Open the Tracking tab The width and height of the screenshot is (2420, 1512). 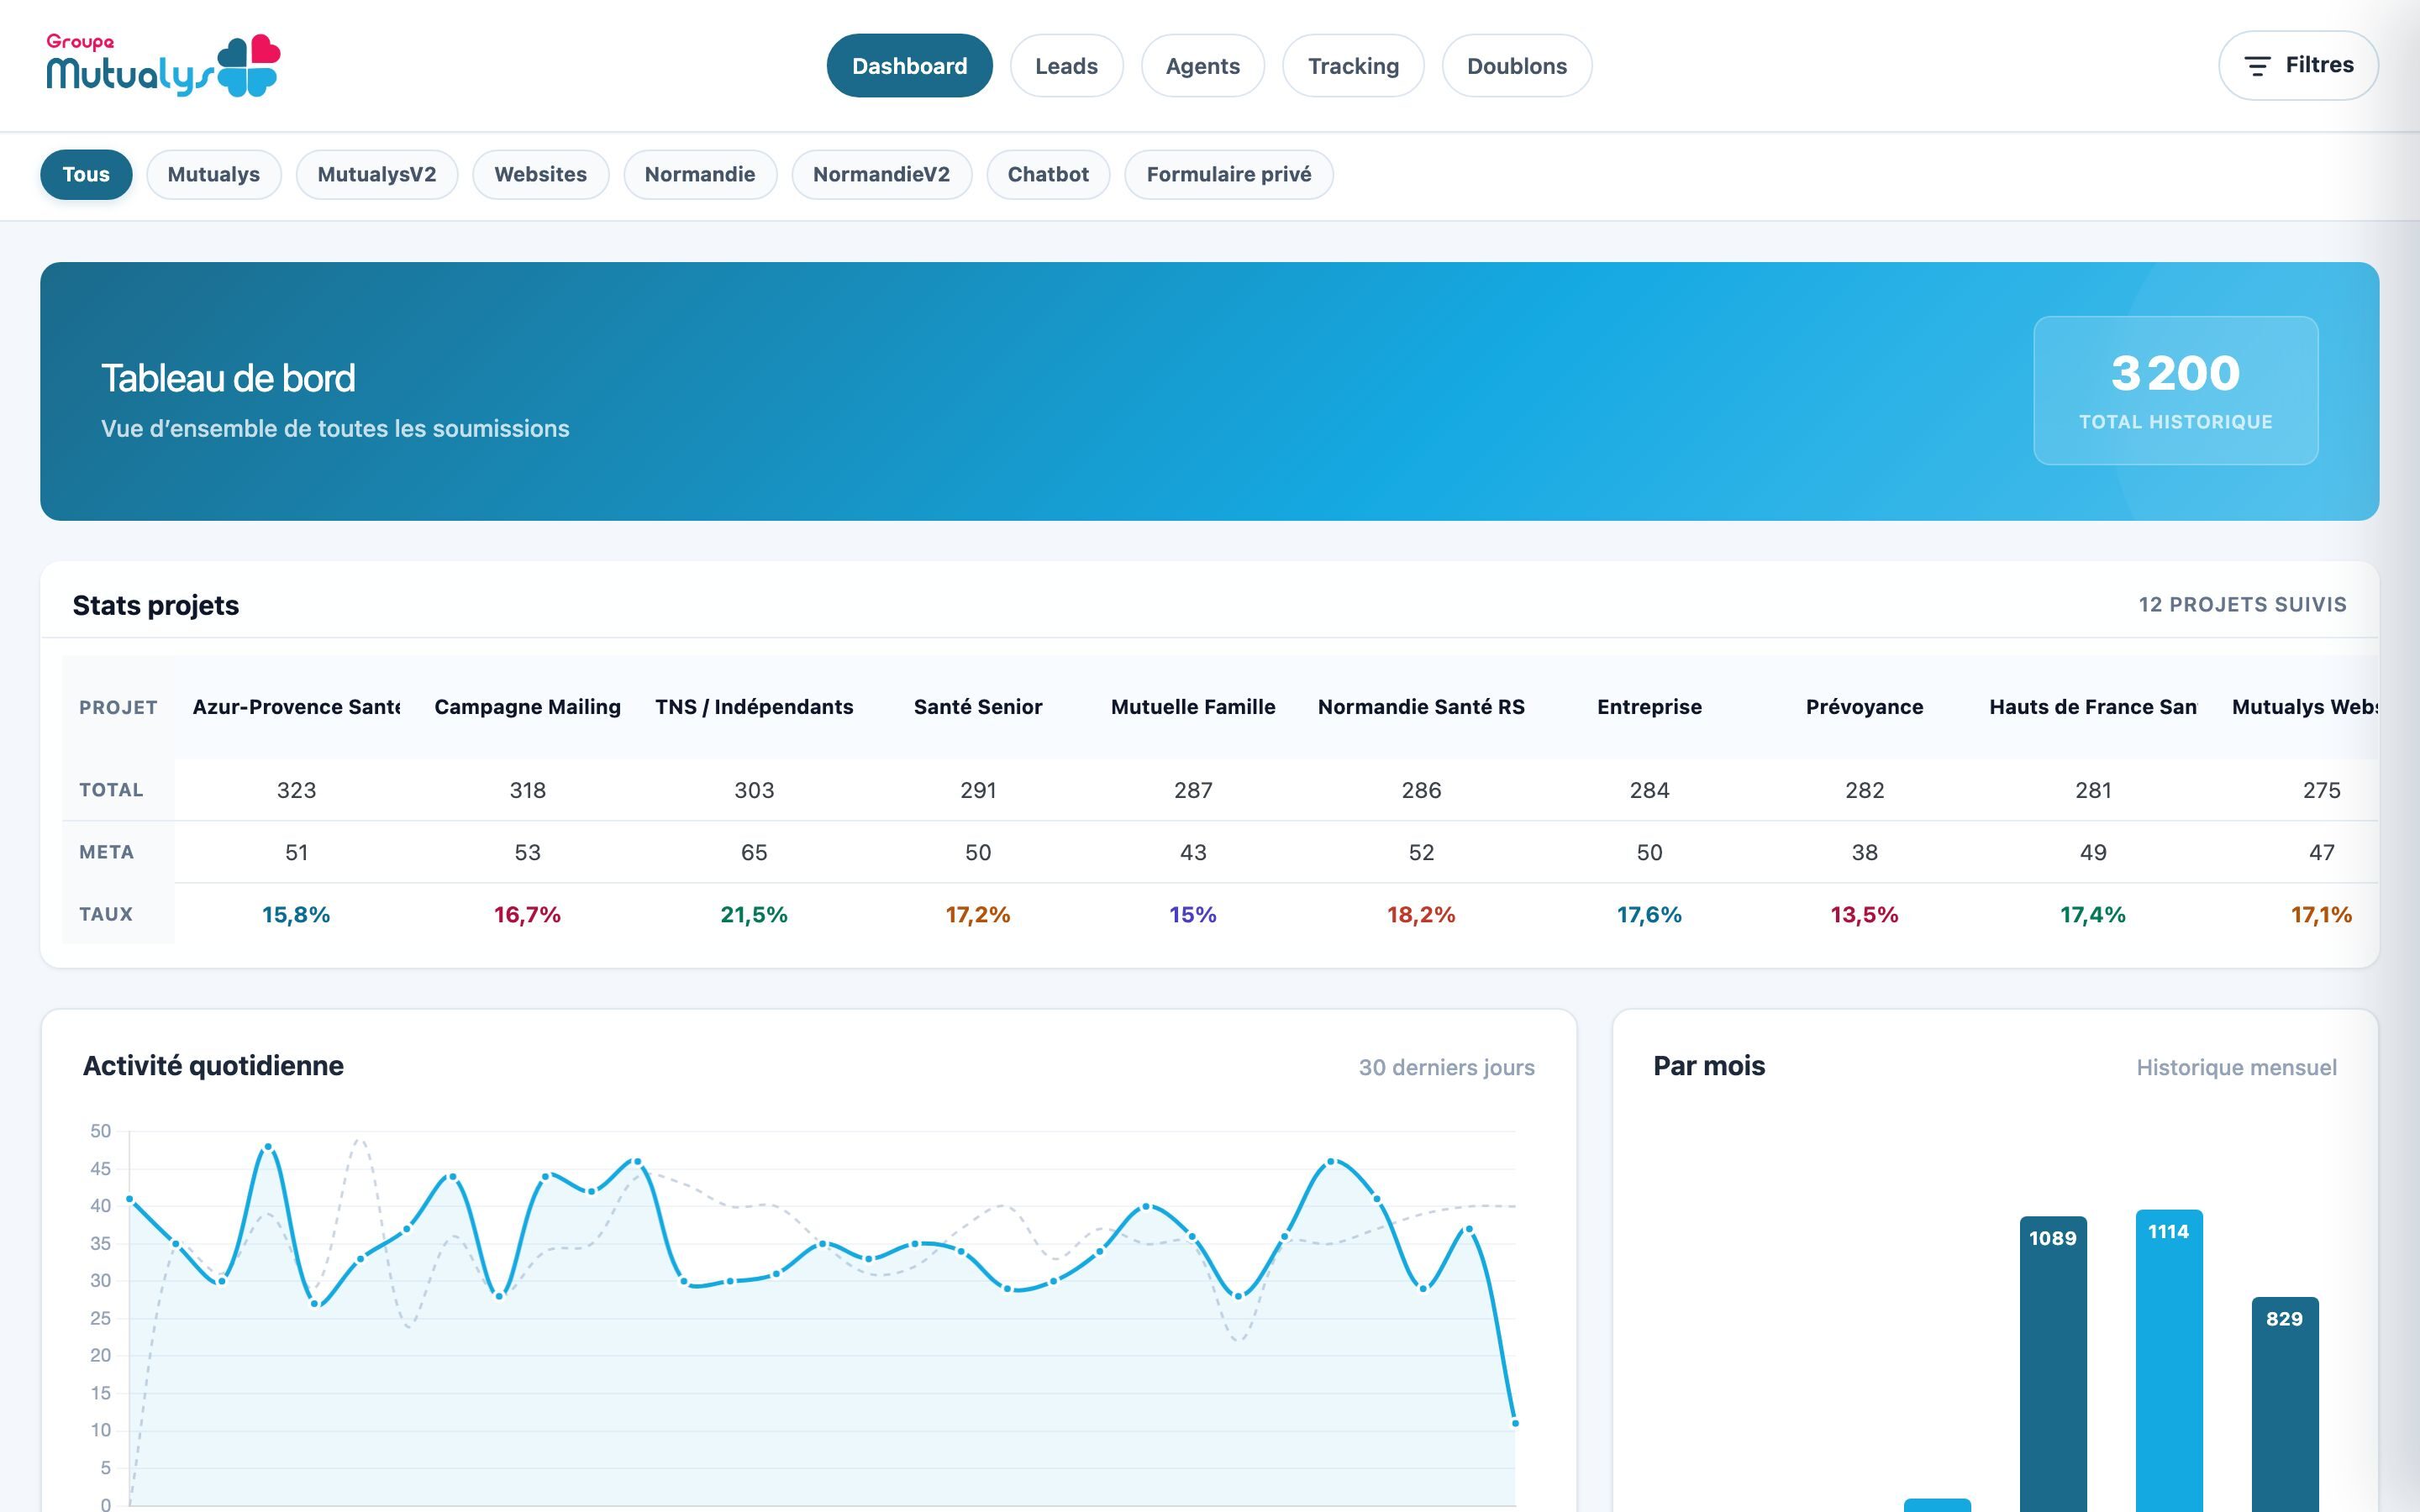pyautogui.click(x=1353, y=66)
